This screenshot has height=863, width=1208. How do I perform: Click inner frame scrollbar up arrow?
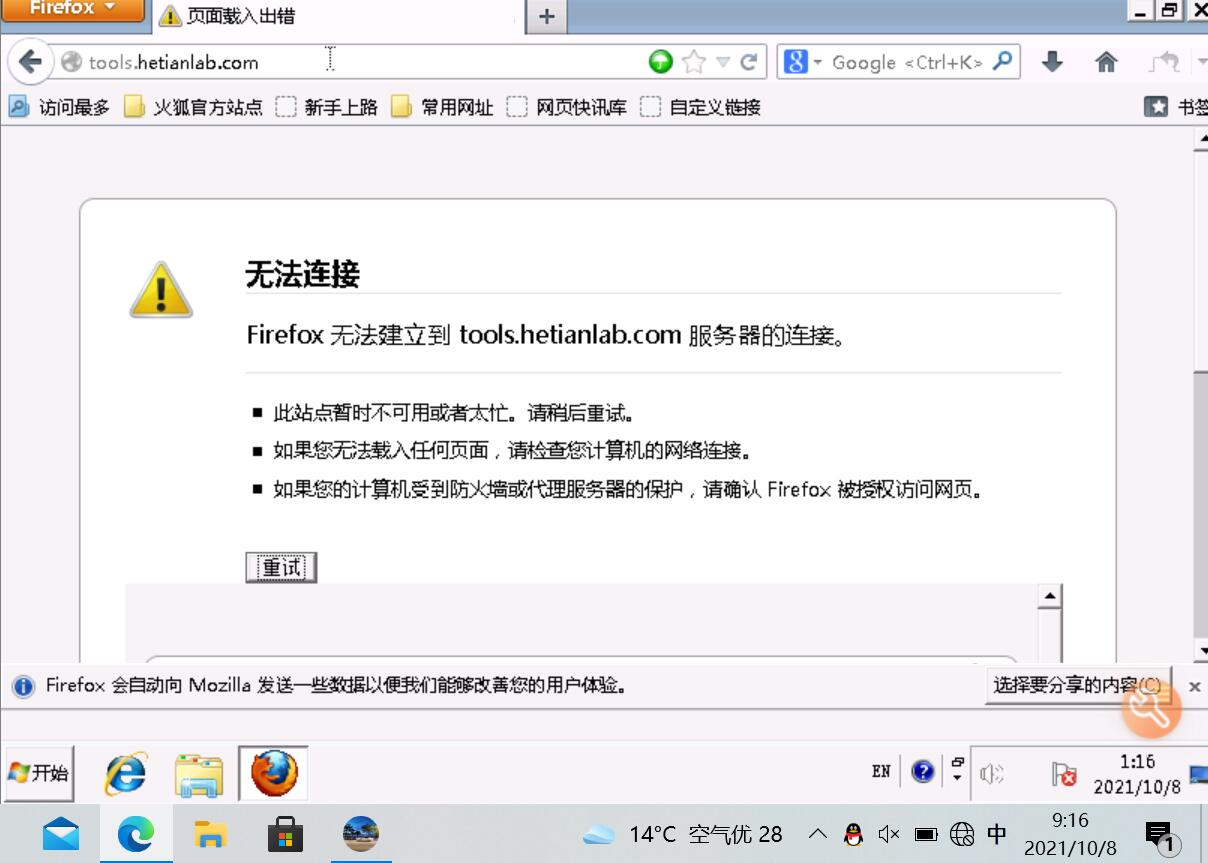coord(1049,598)
